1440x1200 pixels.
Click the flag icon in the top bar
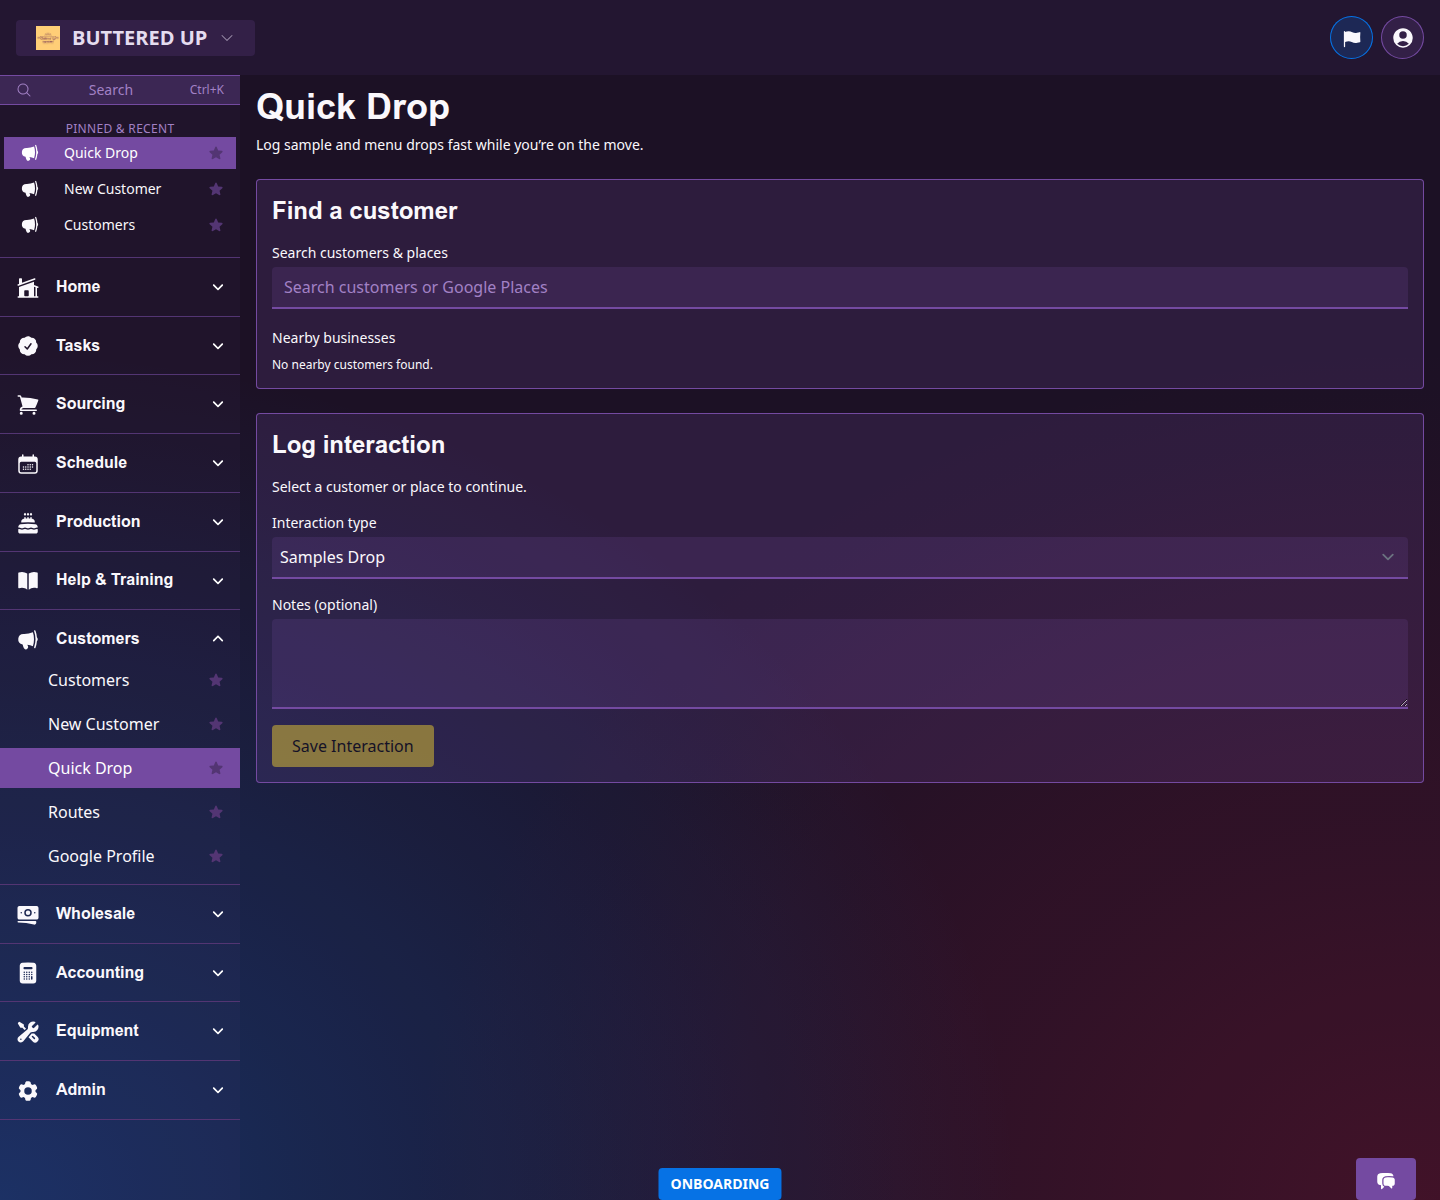coord(1351,37)
